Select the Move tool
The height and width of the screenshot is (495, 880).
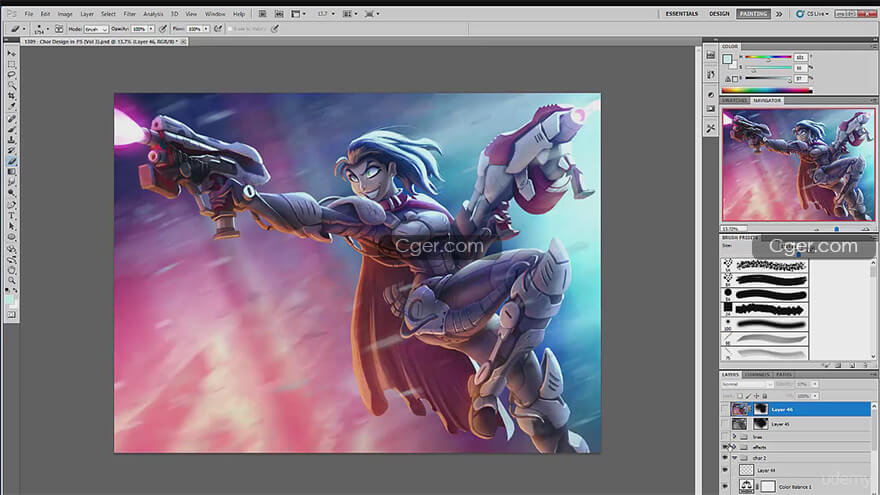click(x=11, y=53)
